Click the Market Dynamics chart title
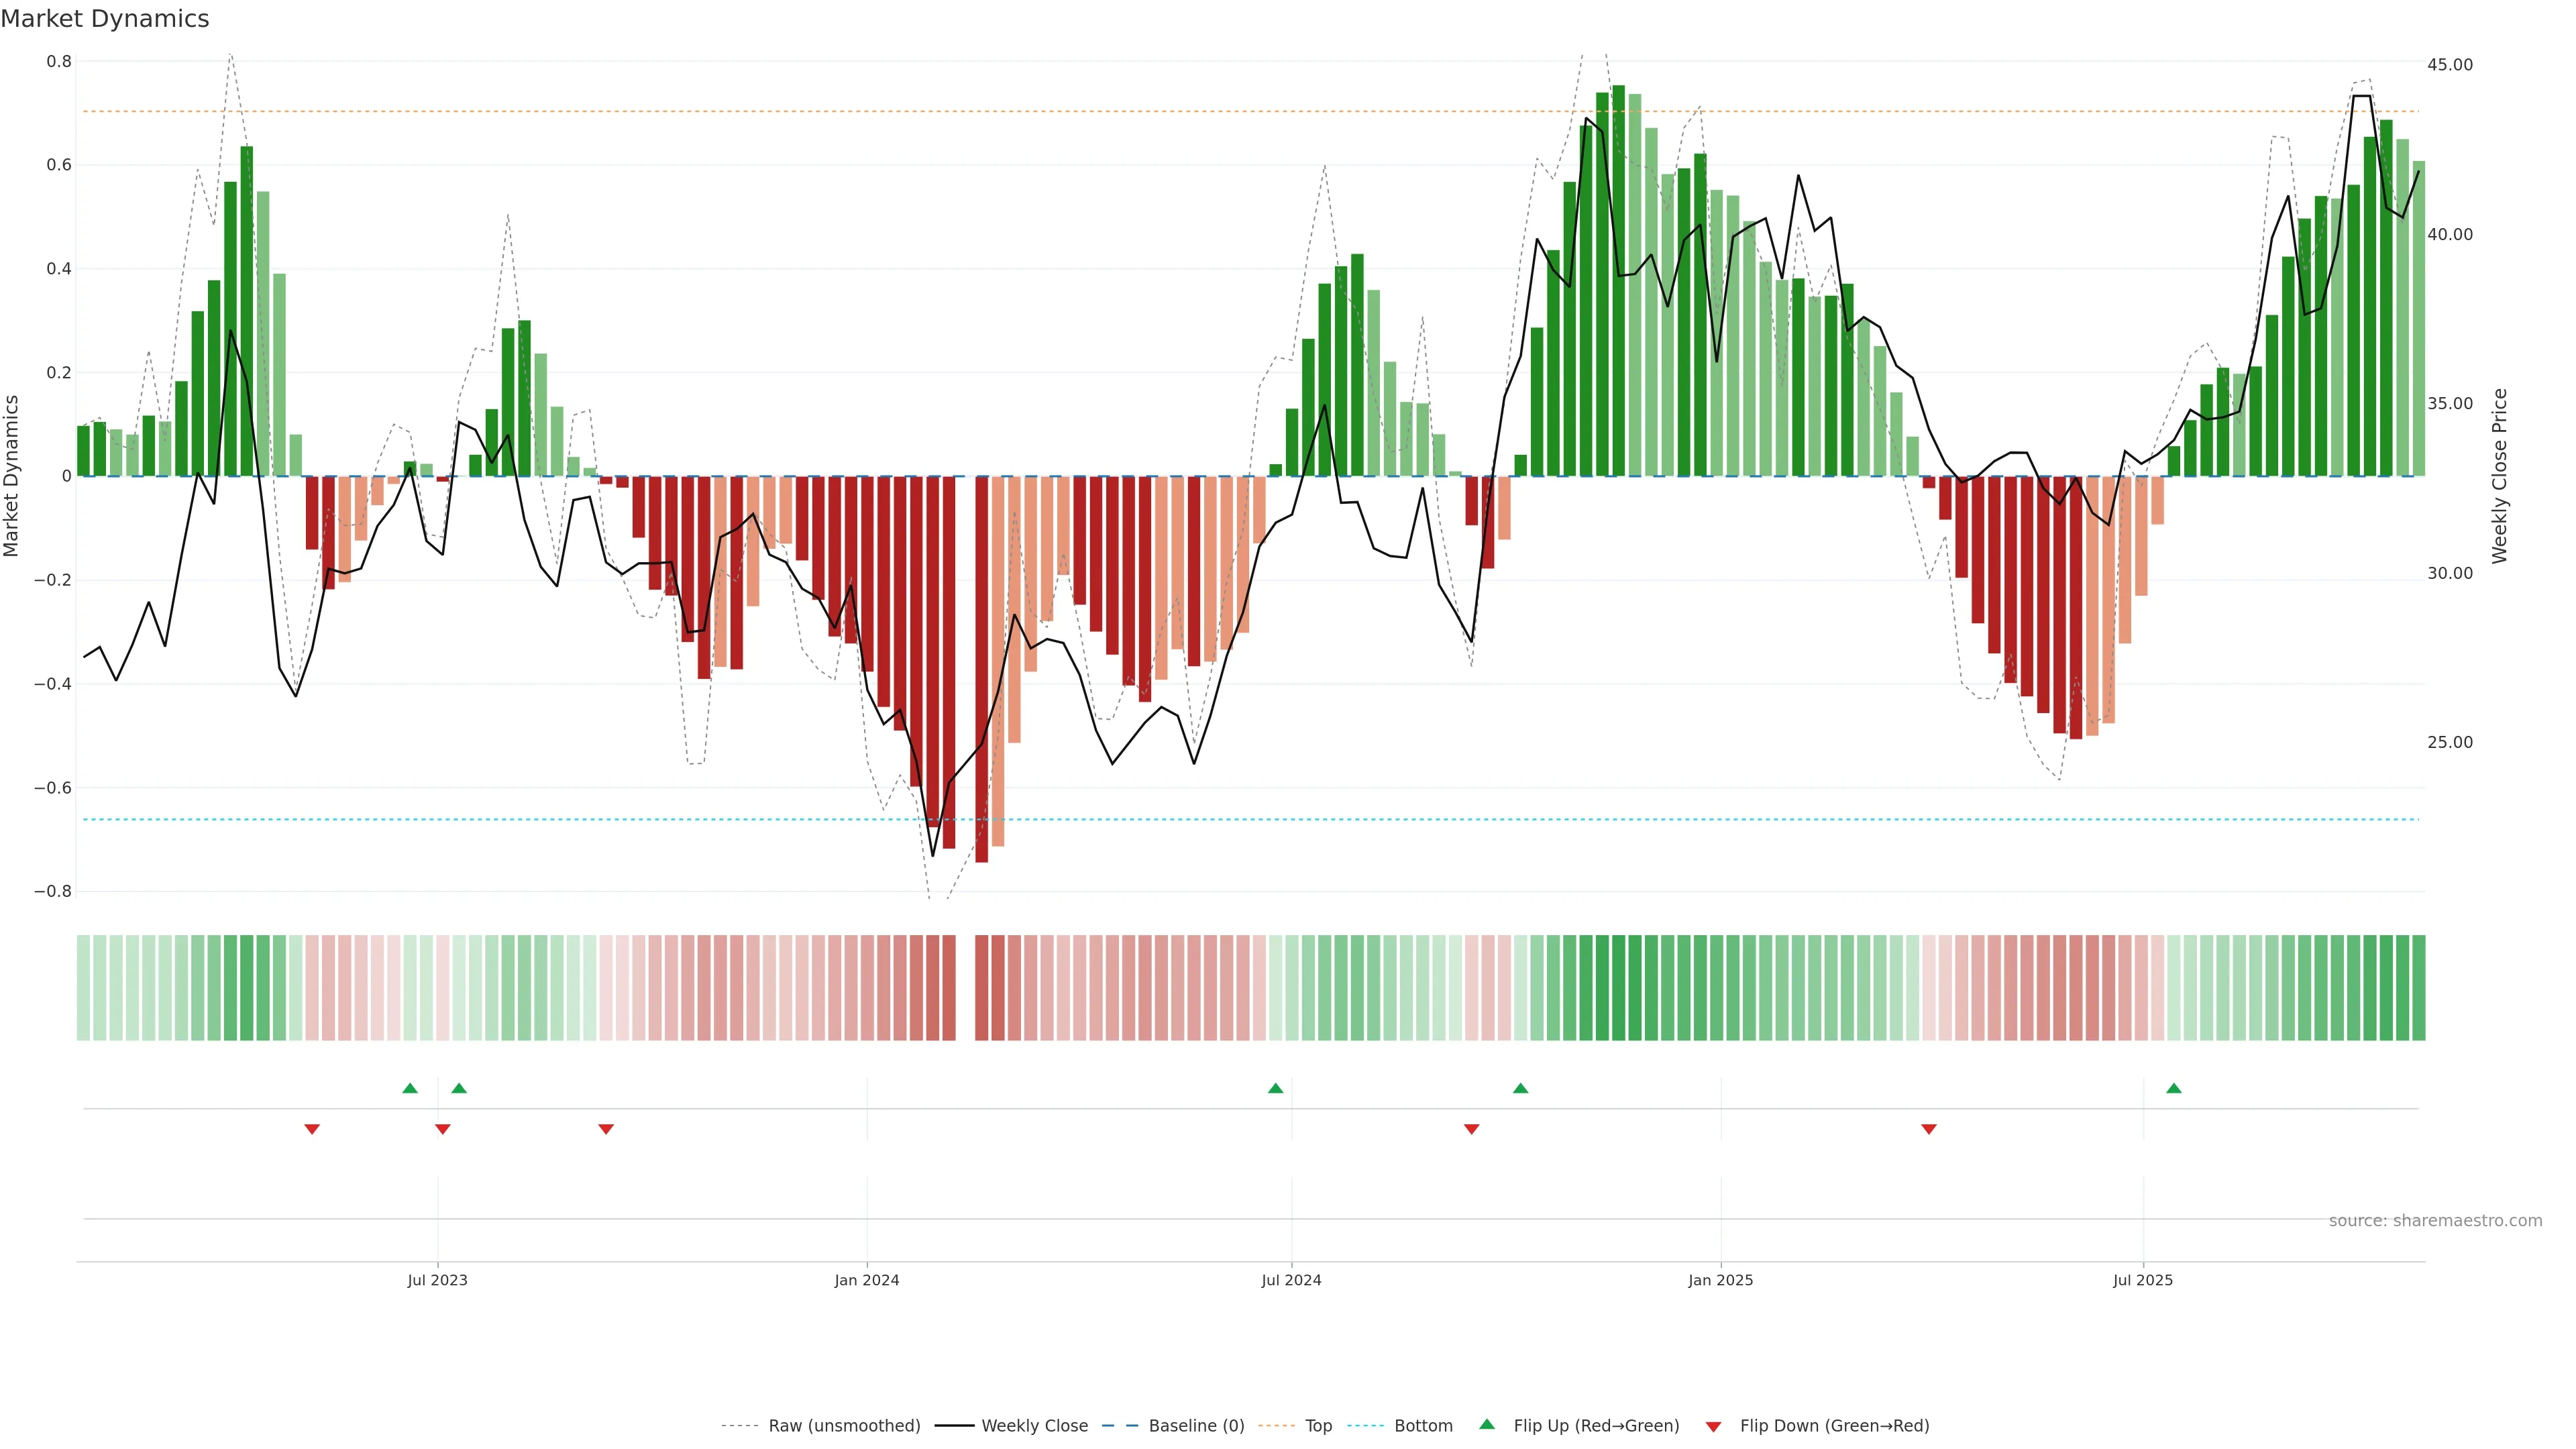This screenshot has height=1449, width=2576. [x=105, y=19]
